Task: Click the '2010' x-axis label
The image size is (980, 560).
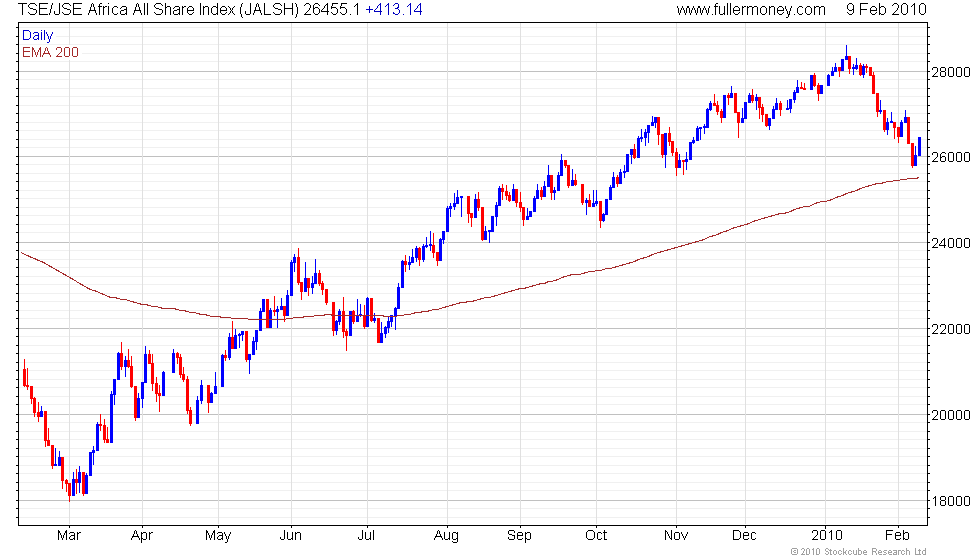Action: tap(827, 536)
